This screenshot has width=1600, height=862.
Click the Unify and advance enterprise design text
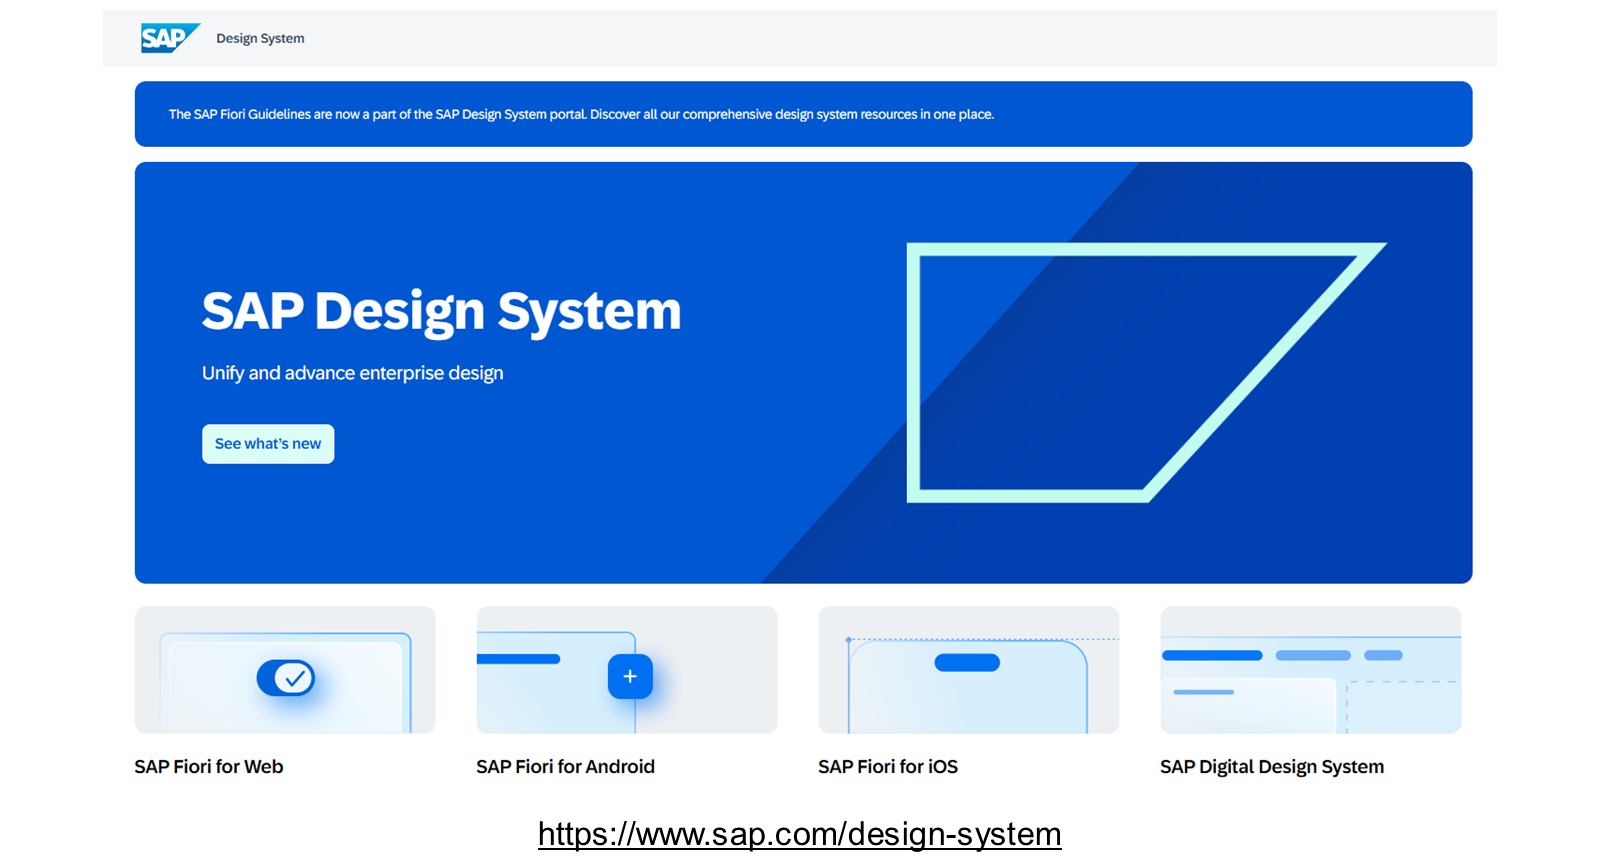point(353,373)
